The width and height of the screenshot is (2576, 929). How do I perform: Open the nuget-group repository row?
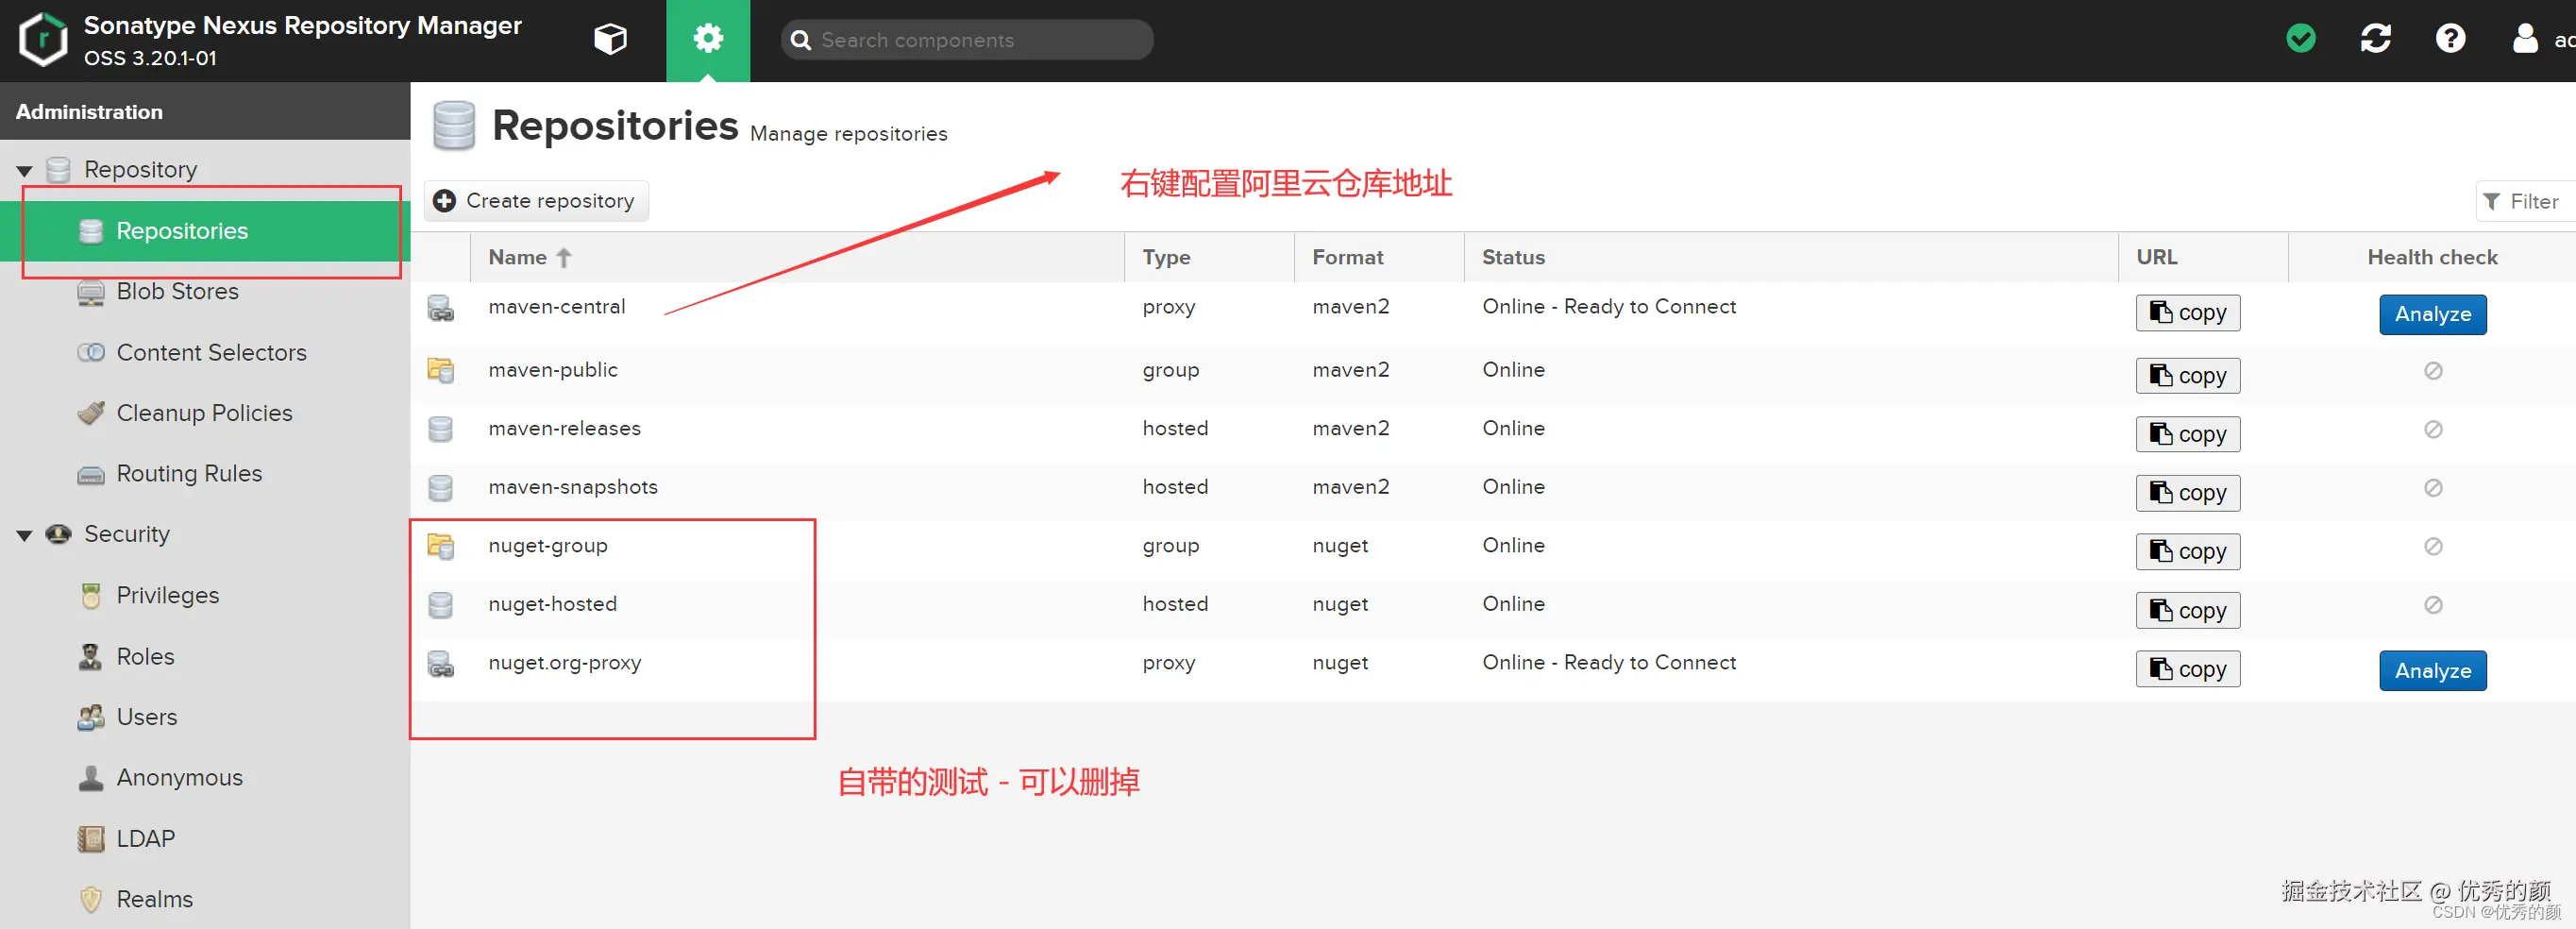tap(1493, 550)
